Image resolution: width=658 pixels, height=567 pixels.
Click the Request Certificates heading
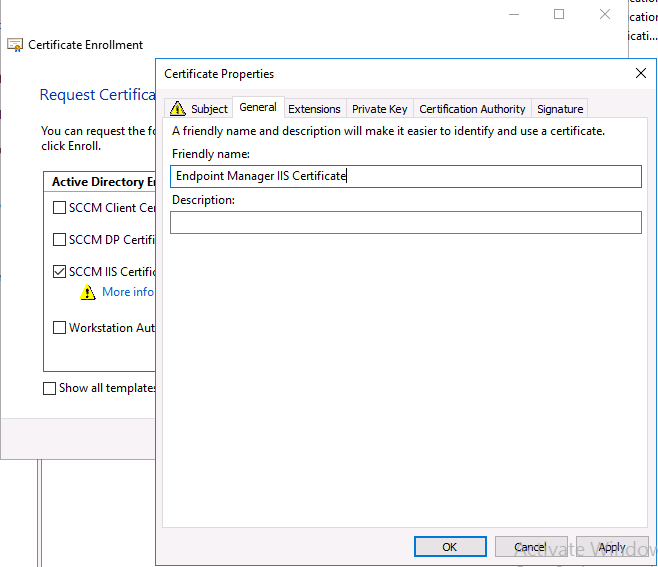(97, 95)
